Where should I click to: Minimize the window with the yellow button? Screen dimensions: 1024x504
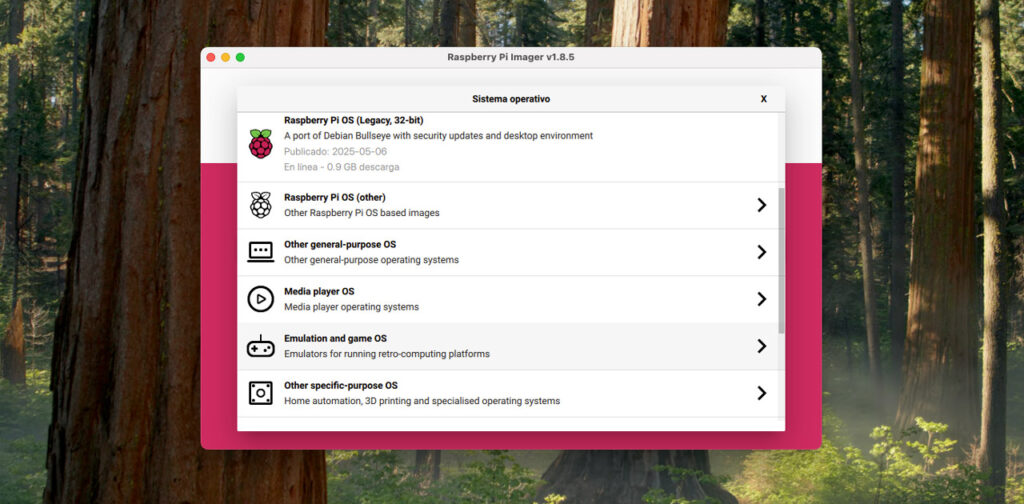point(225,57)
